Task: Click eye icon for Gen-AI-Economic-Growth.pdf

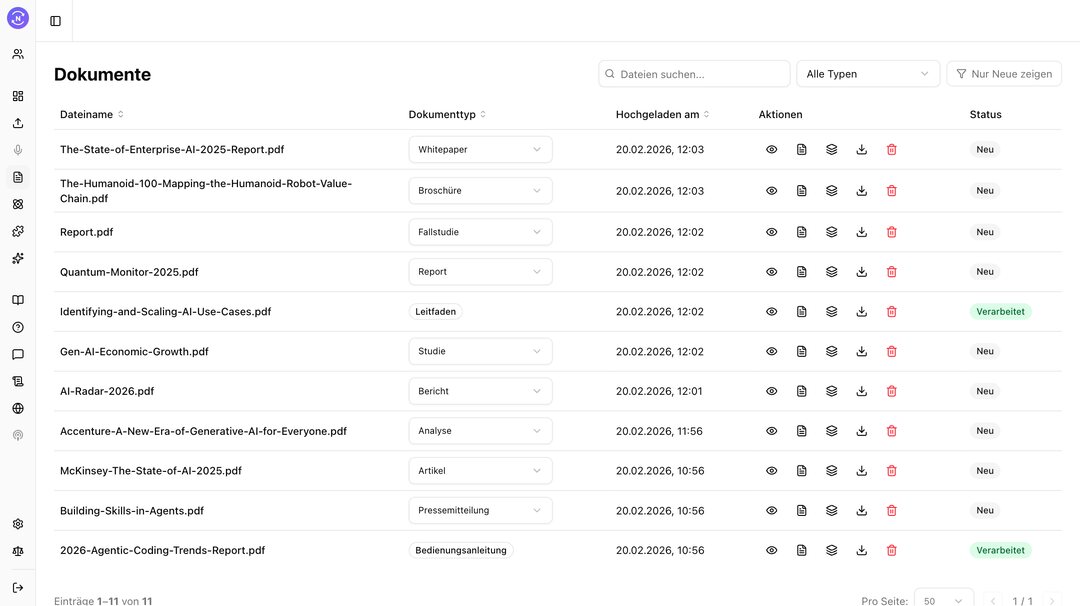Action: point(771,351)
